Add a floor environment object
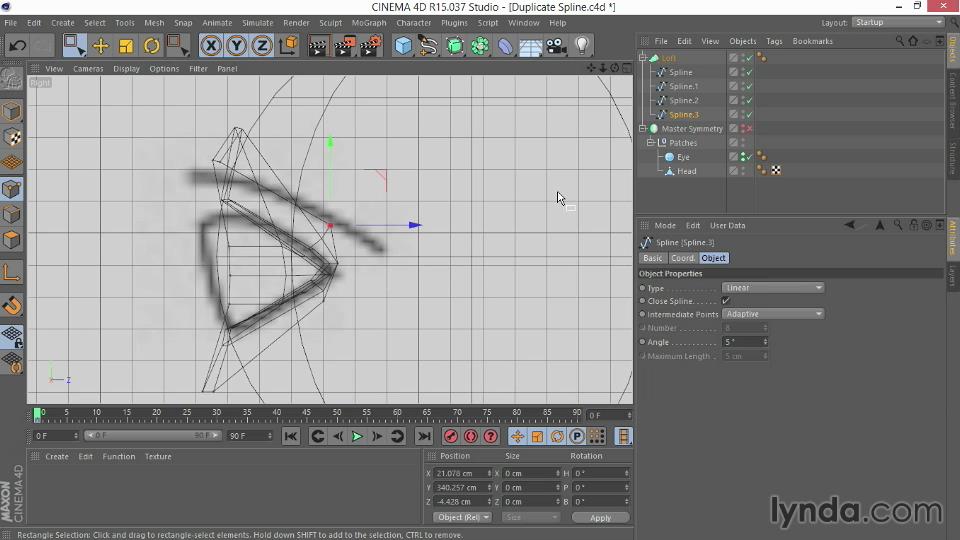 click(x=530, y=46)
